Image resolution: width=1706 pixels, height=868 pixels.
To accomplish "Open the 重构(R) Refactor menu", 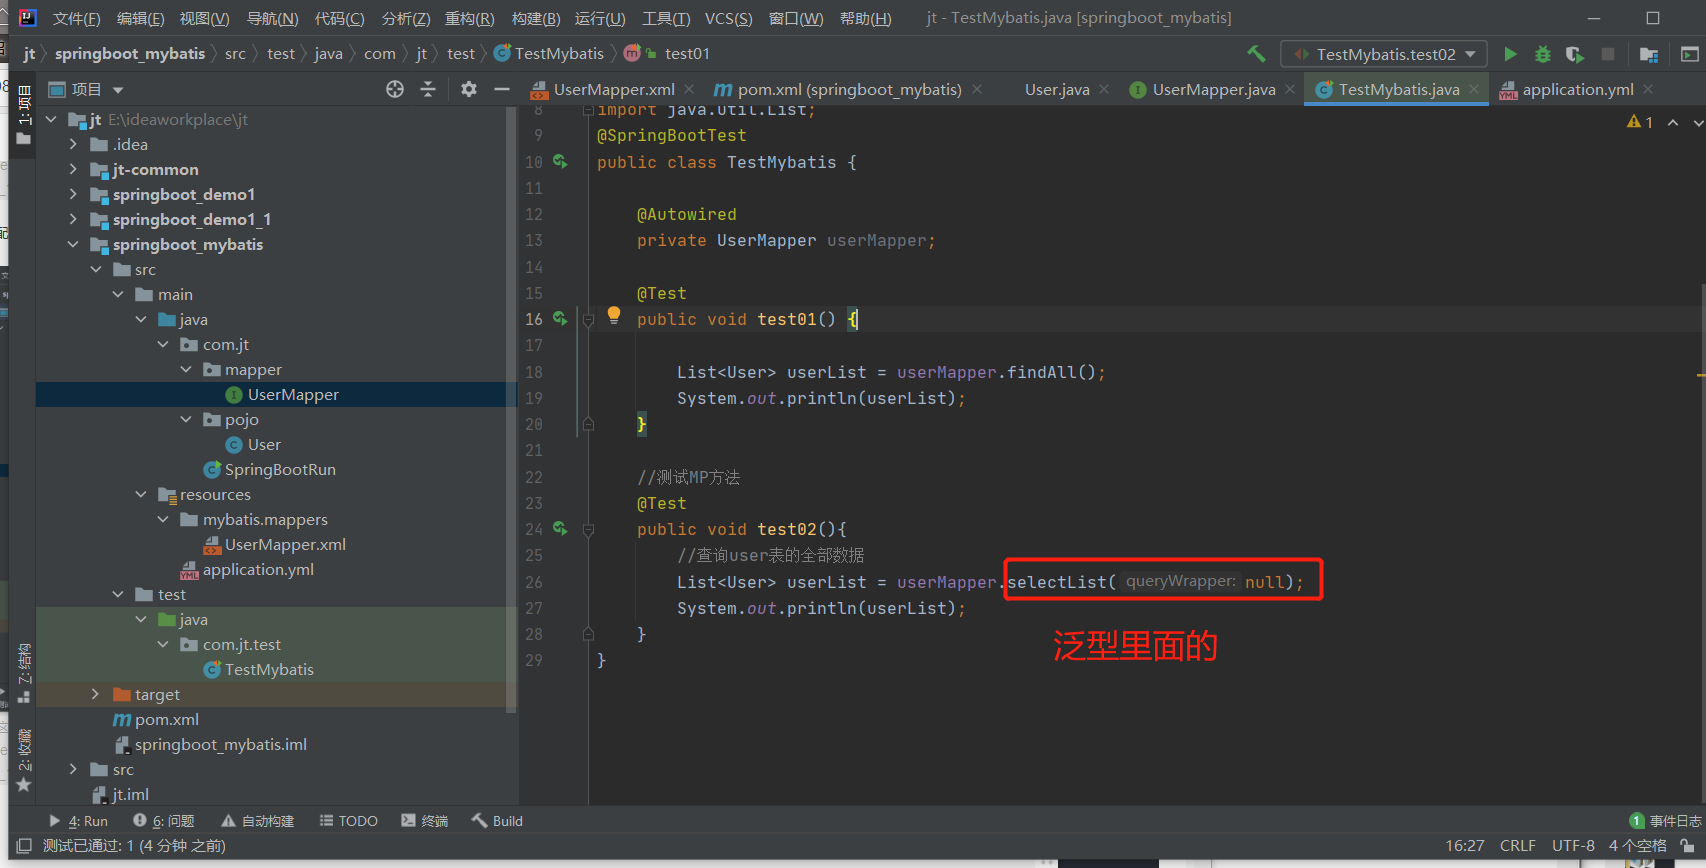I will click(x=469, y=19).
